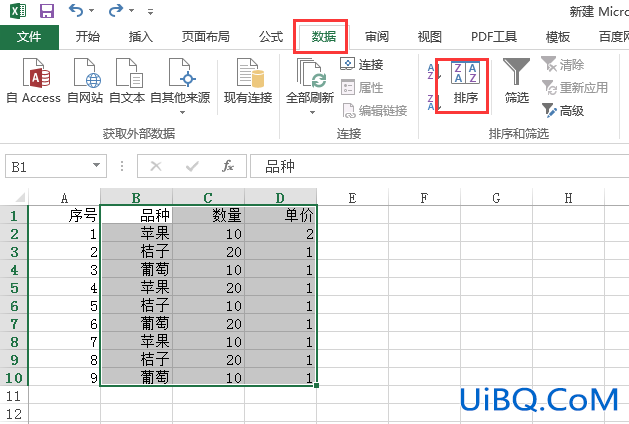Switch to the 审阅 tab
629x424 pixels.
(377, 37)
